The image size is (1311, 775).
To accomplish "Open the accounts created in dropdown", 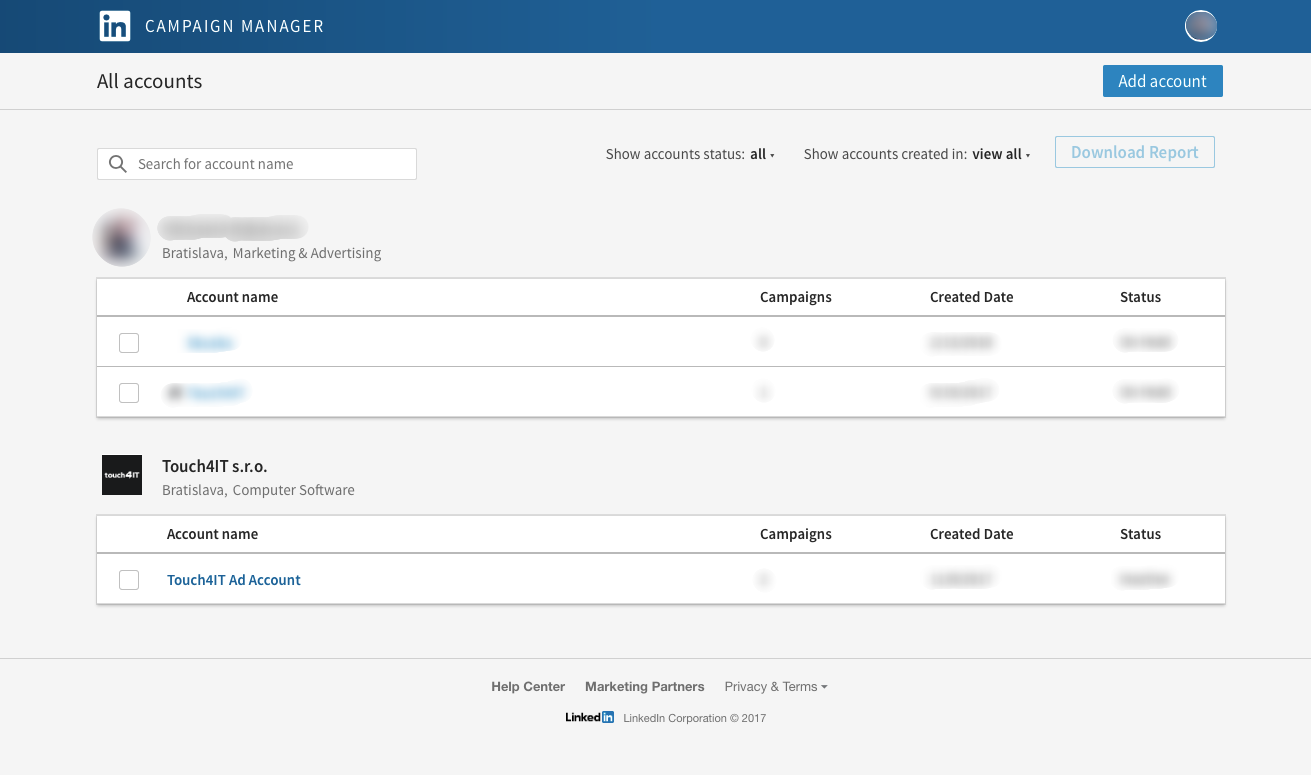I will pyautogui.click(x=1000, y=154).
